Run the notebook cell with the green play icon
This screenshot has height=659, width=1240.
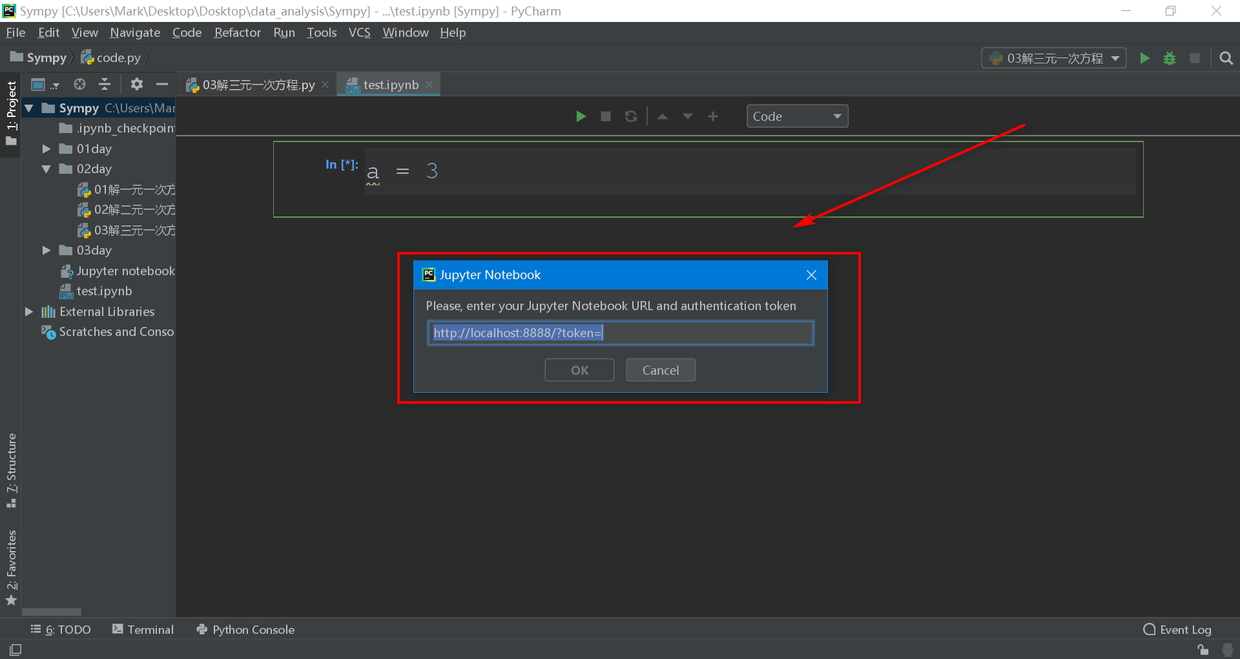[x=581, y=116]
